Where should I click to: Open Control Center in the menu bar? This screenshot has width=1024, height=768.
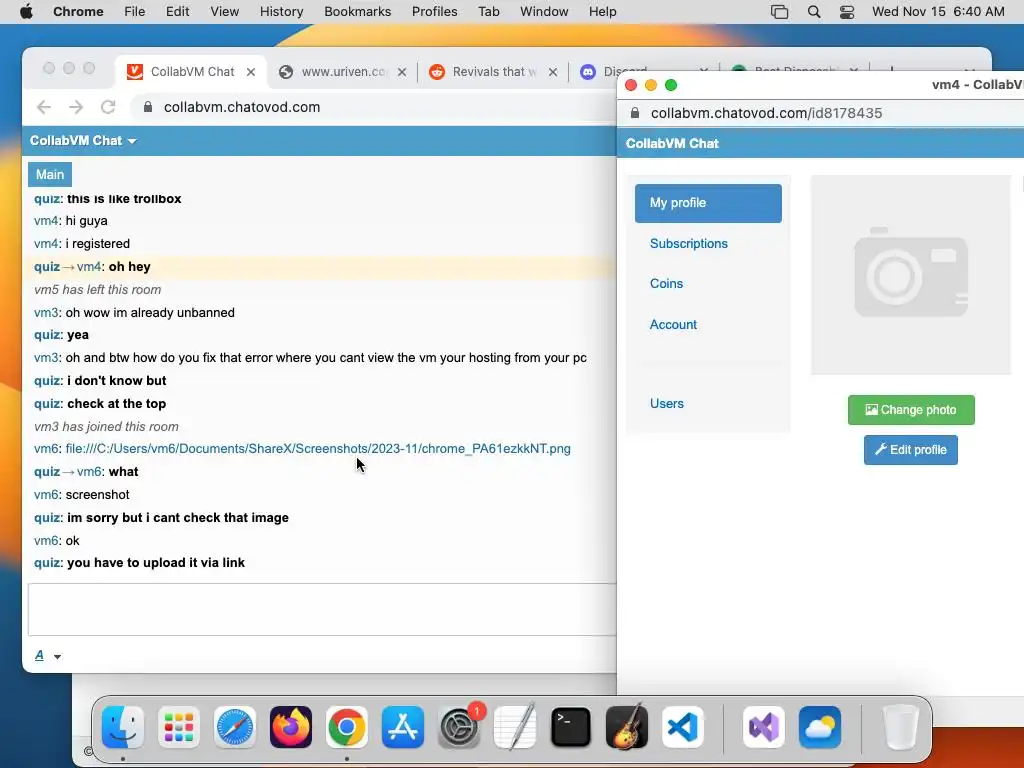[847, 12]
